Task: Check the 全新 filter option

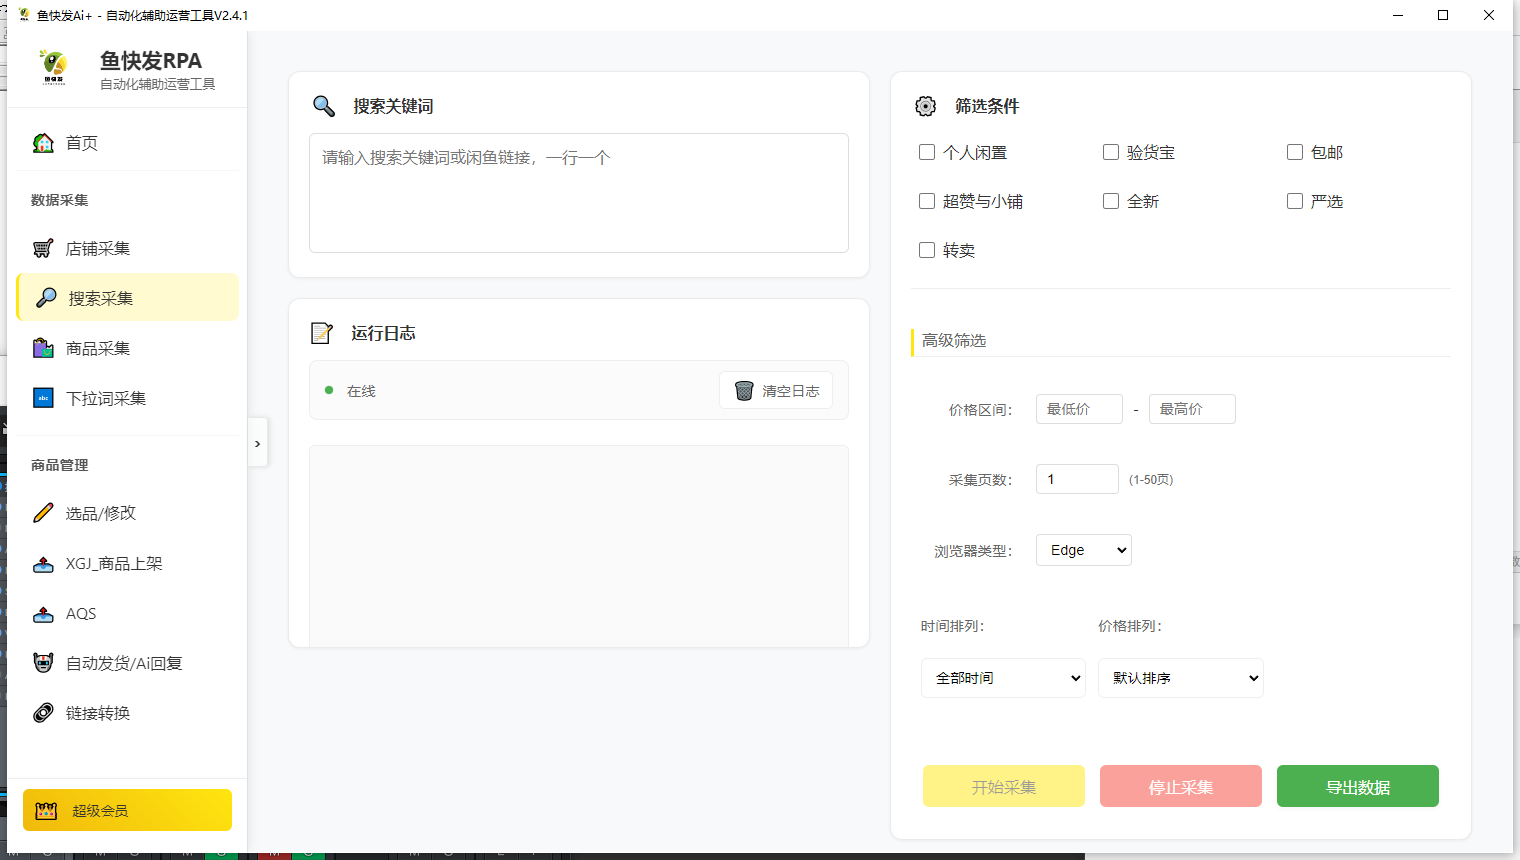Action: 1111,201
